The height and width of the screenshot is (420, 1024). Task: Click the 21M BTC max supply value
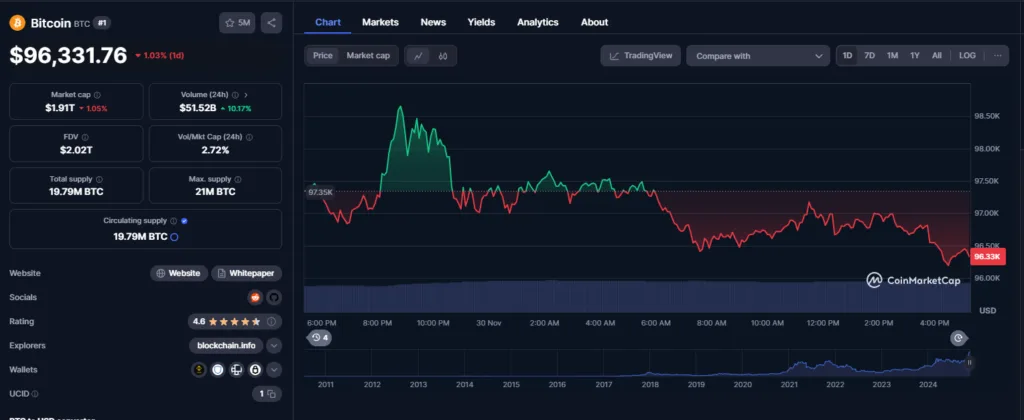click(x=216, y=191)
